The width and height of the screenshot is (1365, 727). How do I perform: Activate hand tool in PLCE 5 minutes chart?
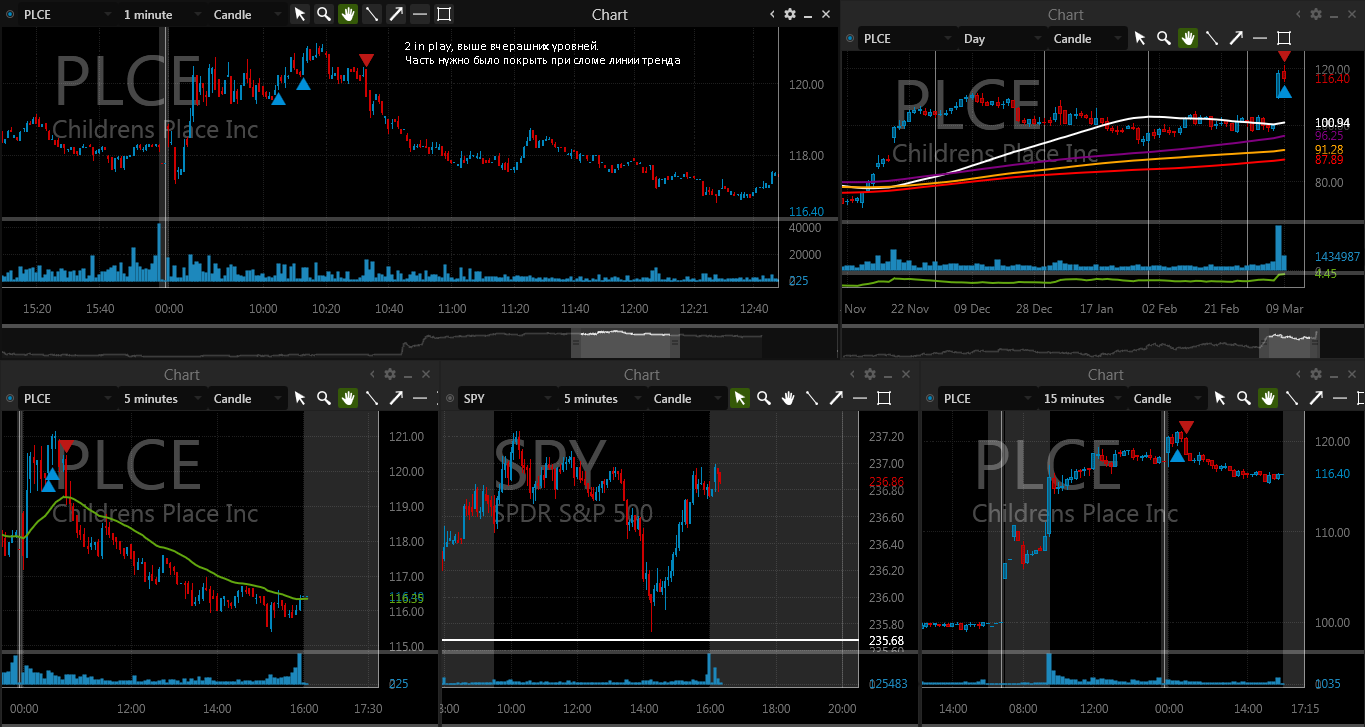coord(348,398)
